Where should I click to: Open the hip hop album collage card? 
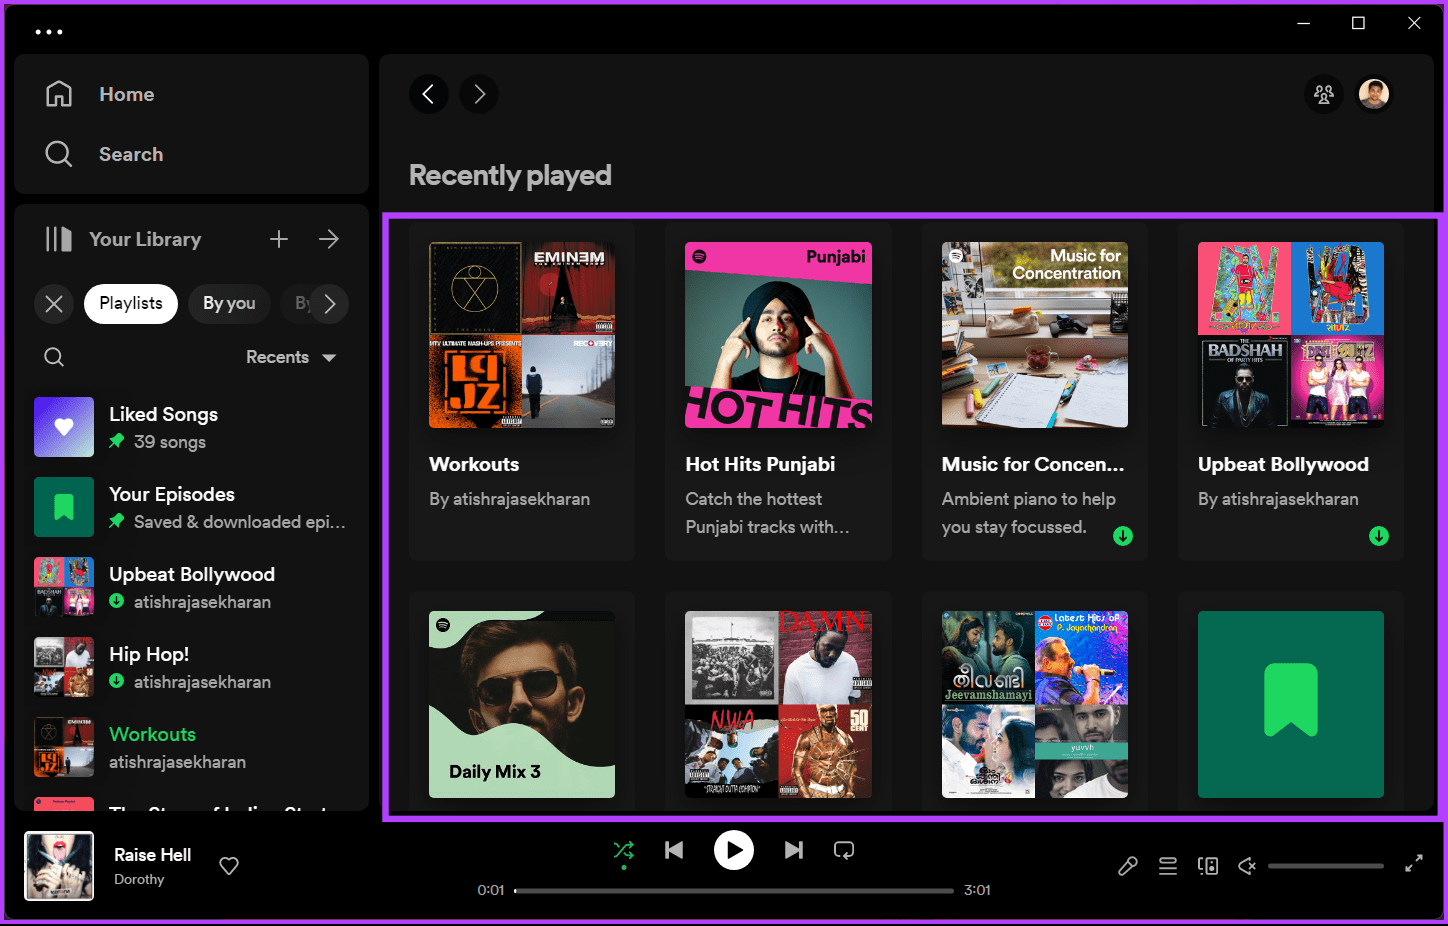[778, 704]
